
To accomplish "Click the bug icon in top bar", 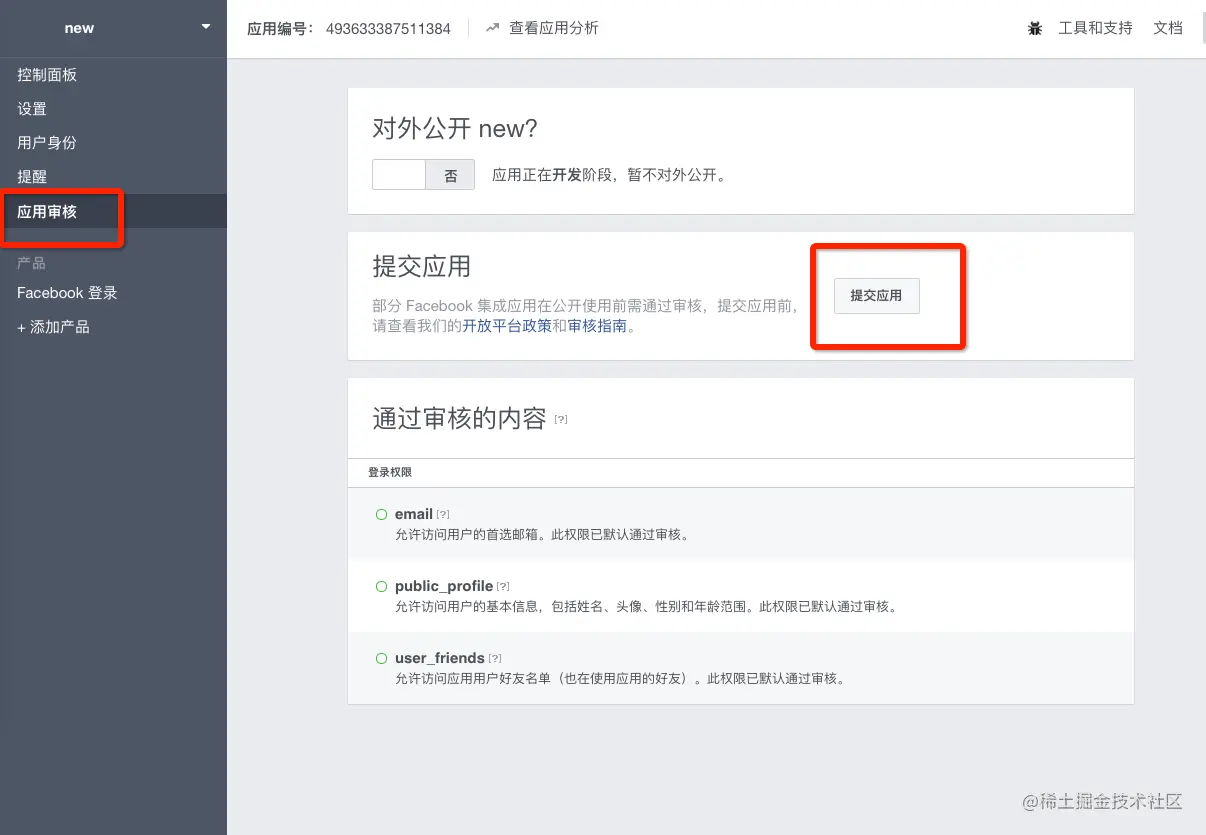I will pos(1035,28).
